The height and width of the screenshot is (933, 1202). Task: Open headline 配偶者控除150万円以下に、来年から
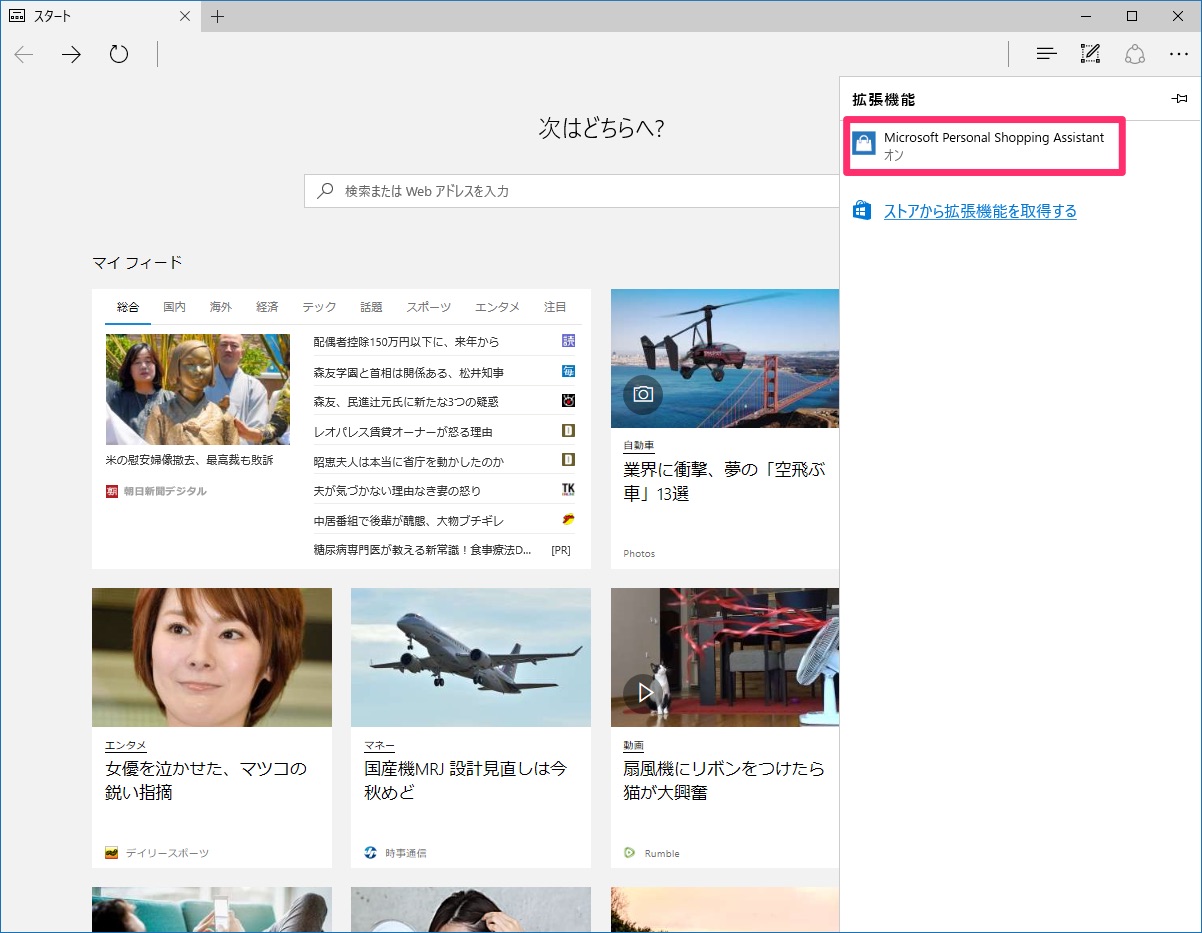click(406, 342)
